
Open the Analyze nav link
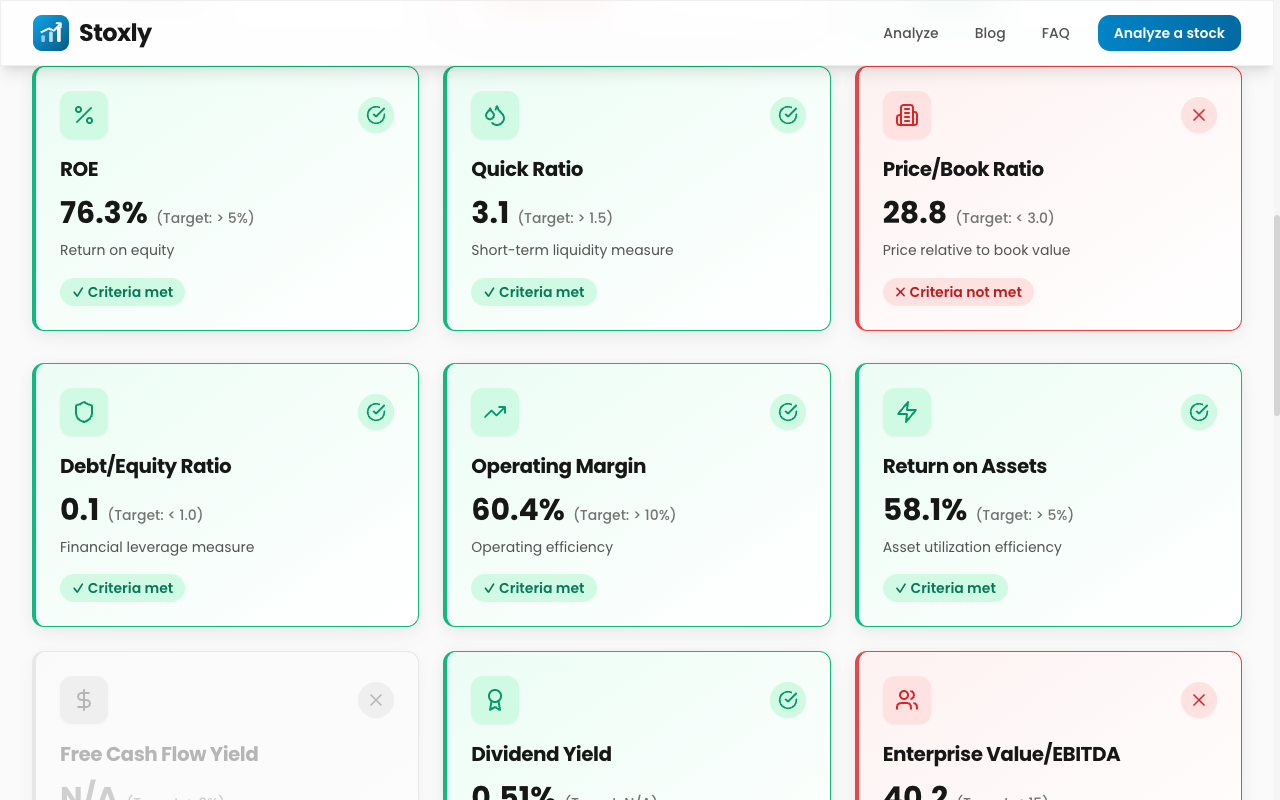(x=911, y=33)
